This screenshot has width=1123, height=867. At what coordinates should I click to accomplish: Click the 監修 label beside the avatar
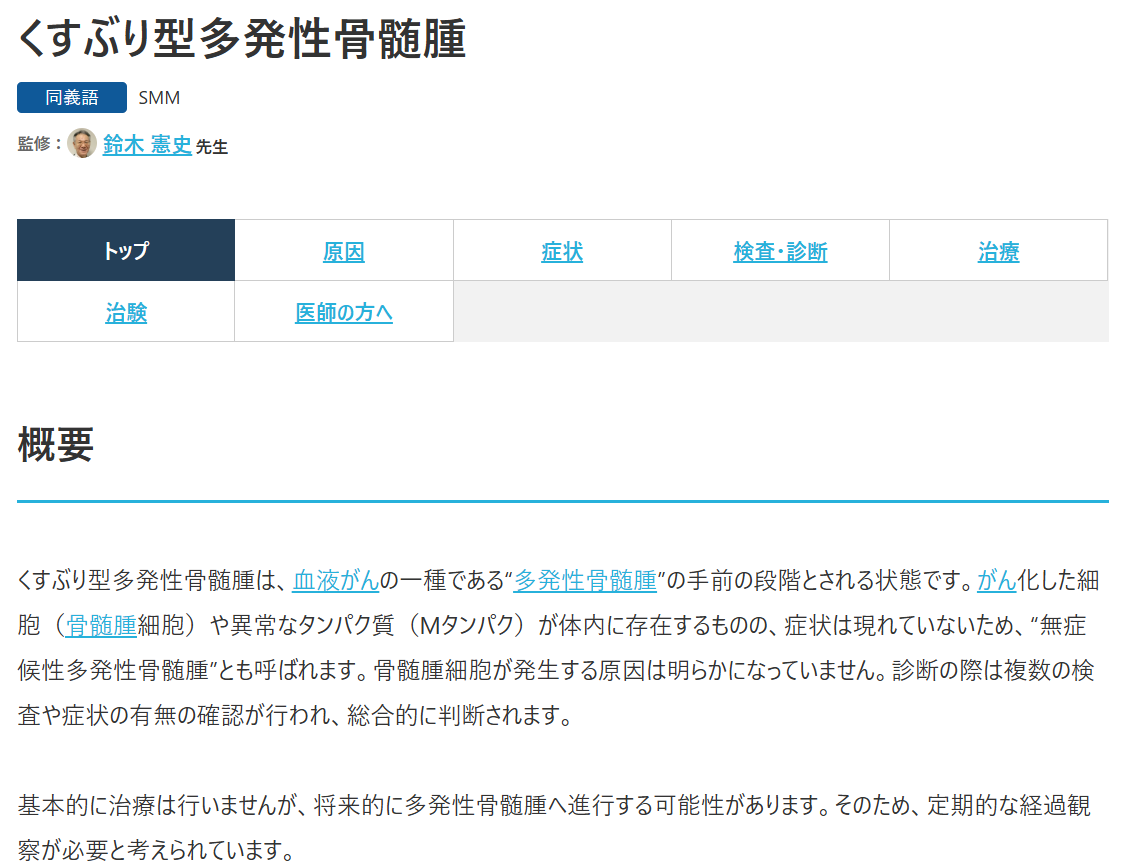(39, 144)
